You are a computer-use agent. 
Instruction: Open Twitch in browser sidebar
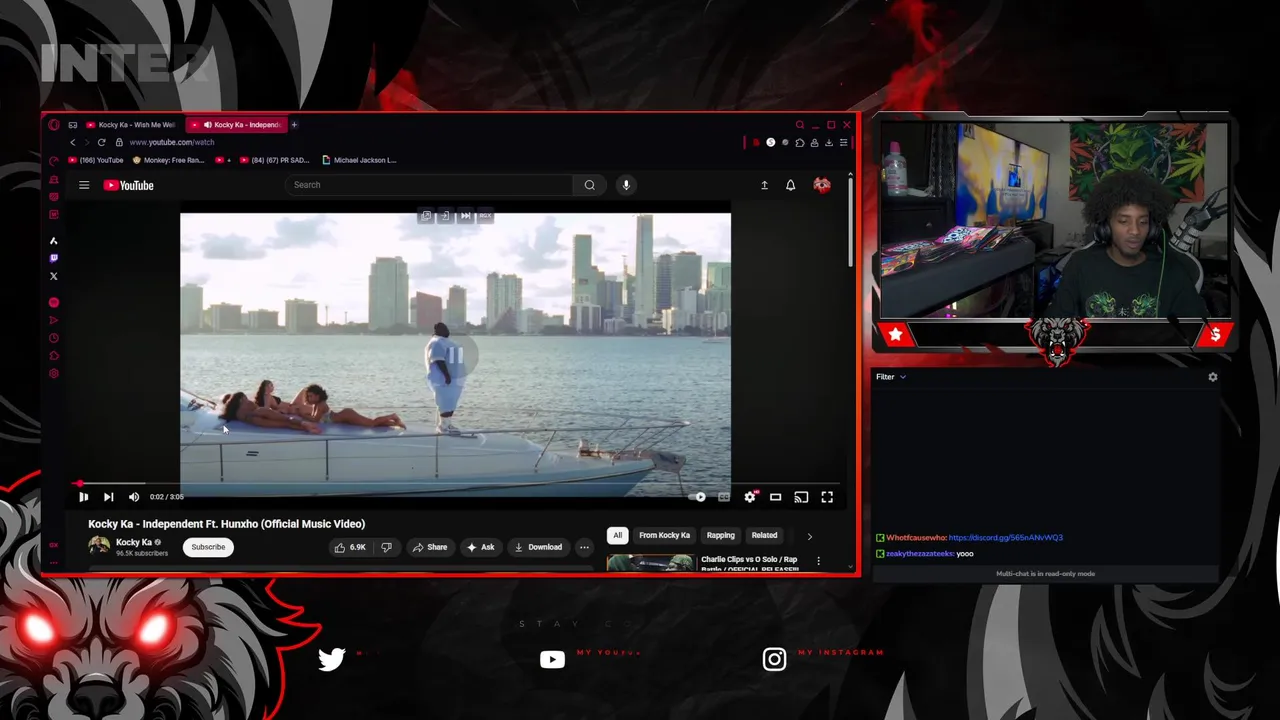click(54, 258)
